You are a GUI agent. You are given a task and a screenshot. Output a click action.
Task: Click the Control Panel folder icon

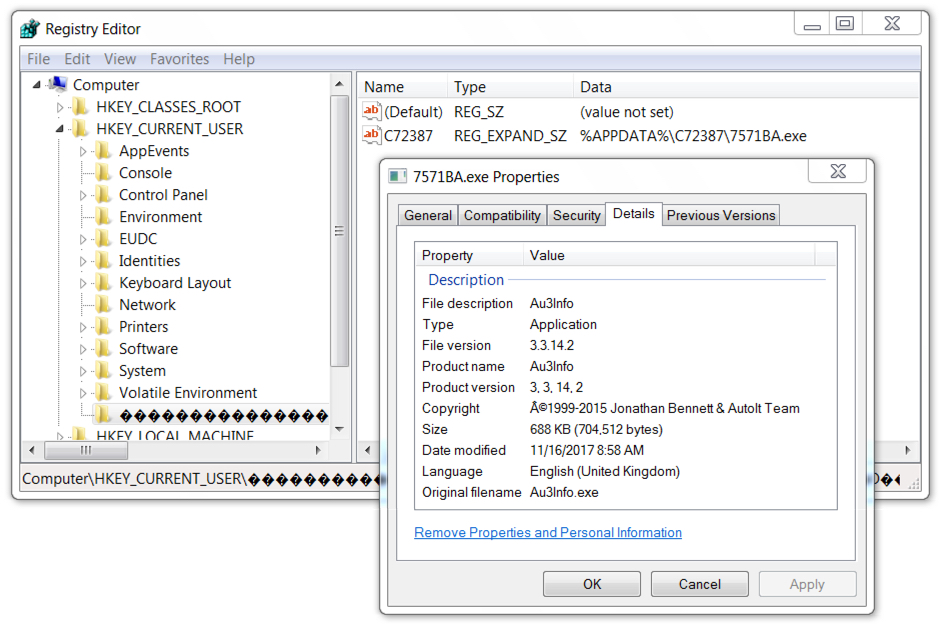click(x=103, y=195)
